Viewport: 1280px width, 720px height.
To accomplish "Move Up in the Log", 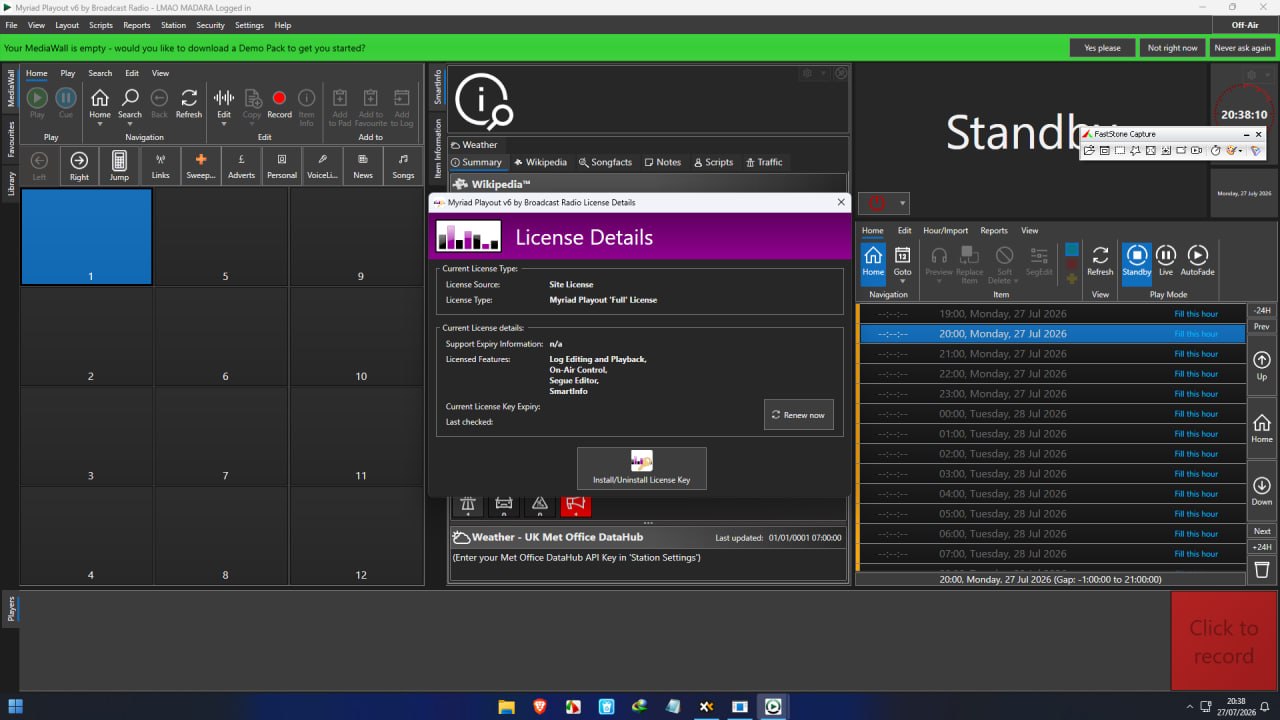I will coord(1262,366).
